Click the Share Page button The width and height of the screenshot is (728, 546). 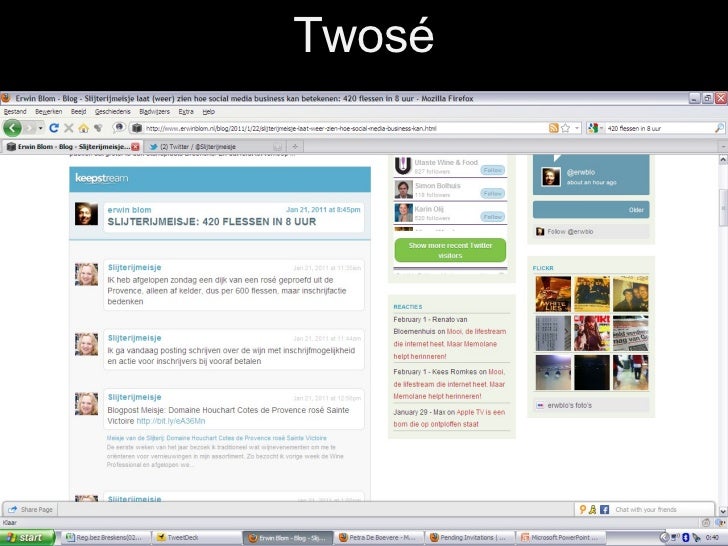[31, 509]
